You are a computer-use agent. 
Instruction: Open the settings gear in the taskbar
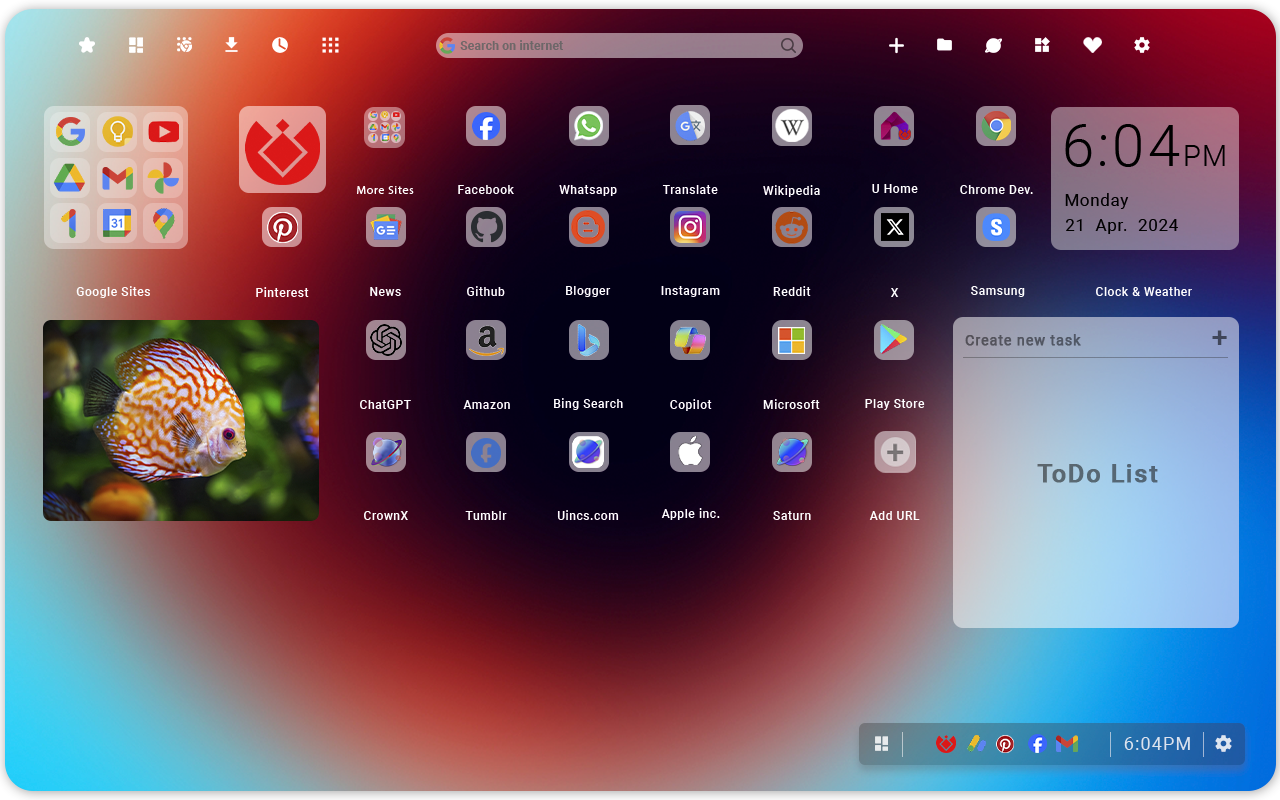click(x=1223, y=744)
